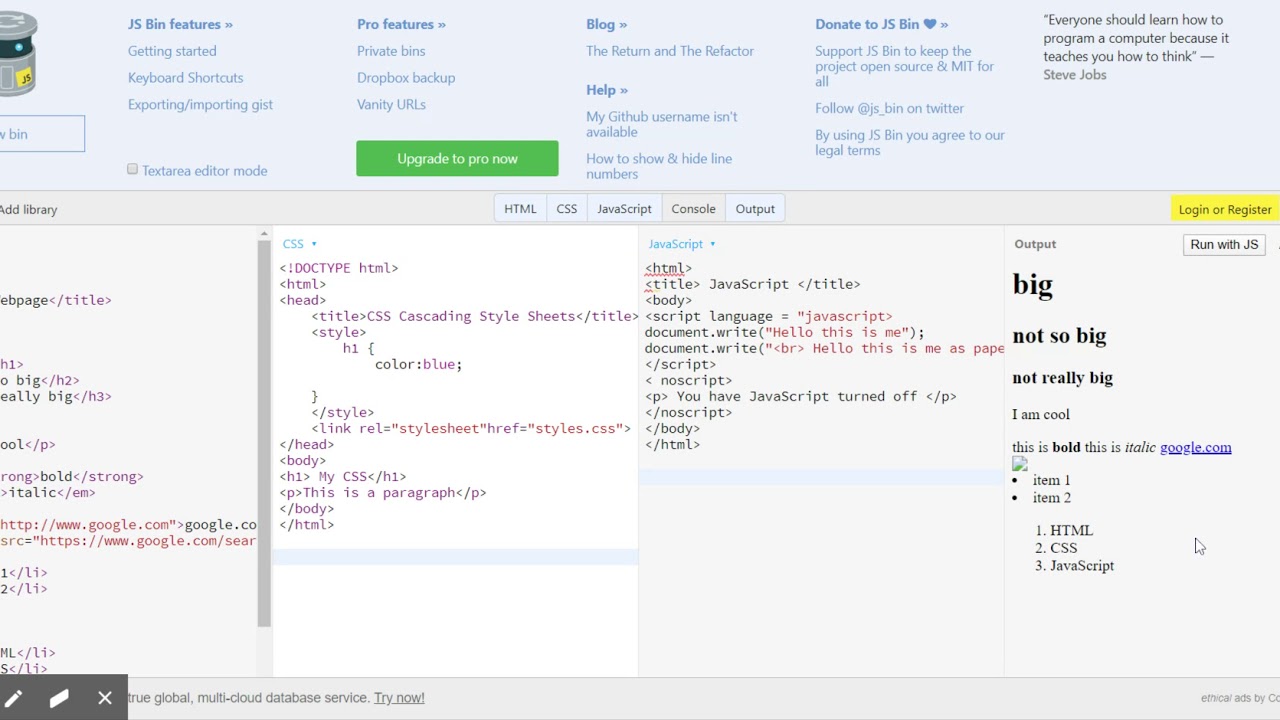Toggle the Output panel tab

tap(755, 209)
